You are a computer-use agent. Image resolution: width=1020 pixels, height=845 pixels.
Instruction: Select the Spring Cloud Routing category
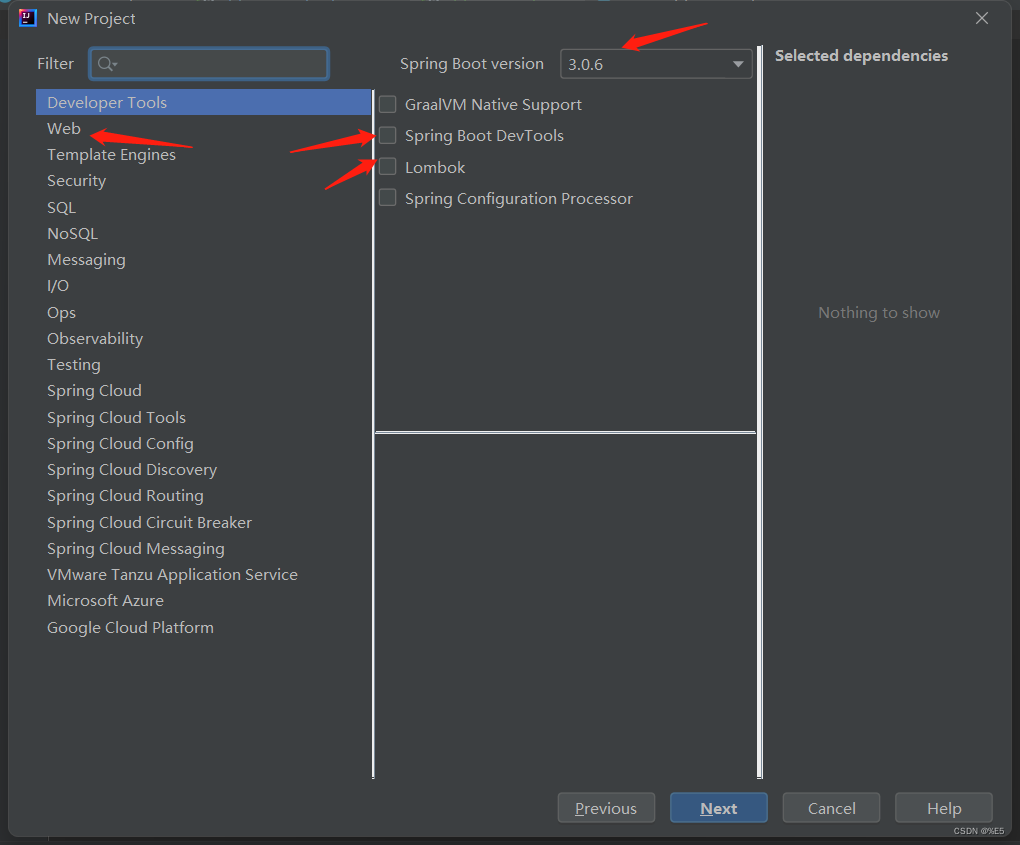coord(204,496)
